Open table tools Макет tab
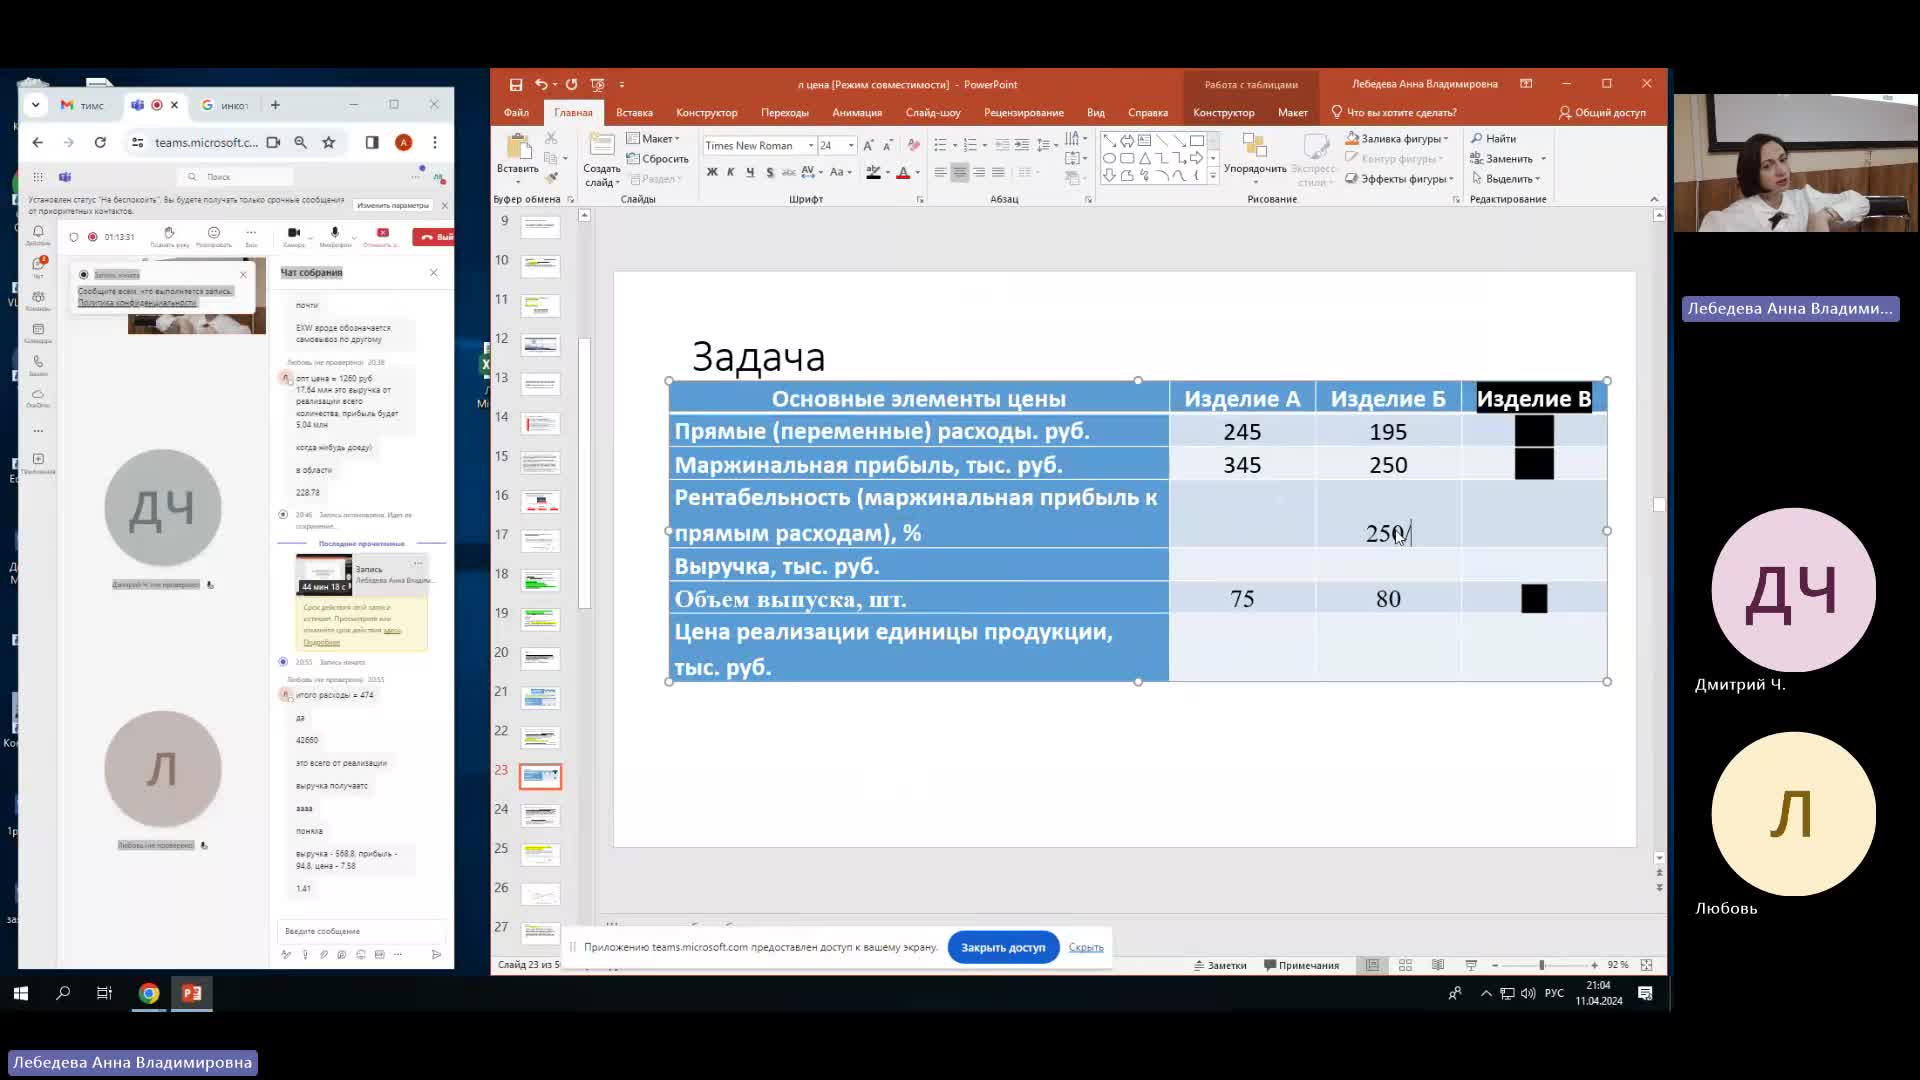The image size is (1920, 1080). click(1292, 113)
